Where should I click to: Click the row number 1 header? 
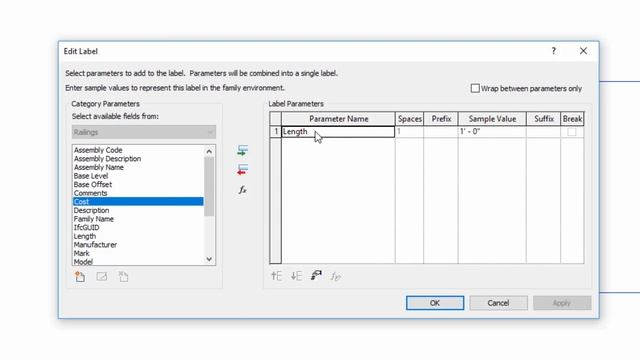[x=276, y=132]
